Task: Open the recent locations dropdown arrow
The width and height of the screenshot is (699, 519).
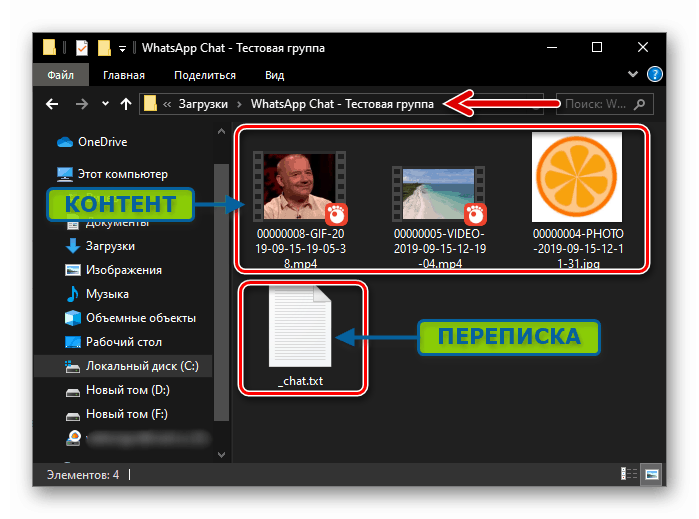Action: point(105,103)
